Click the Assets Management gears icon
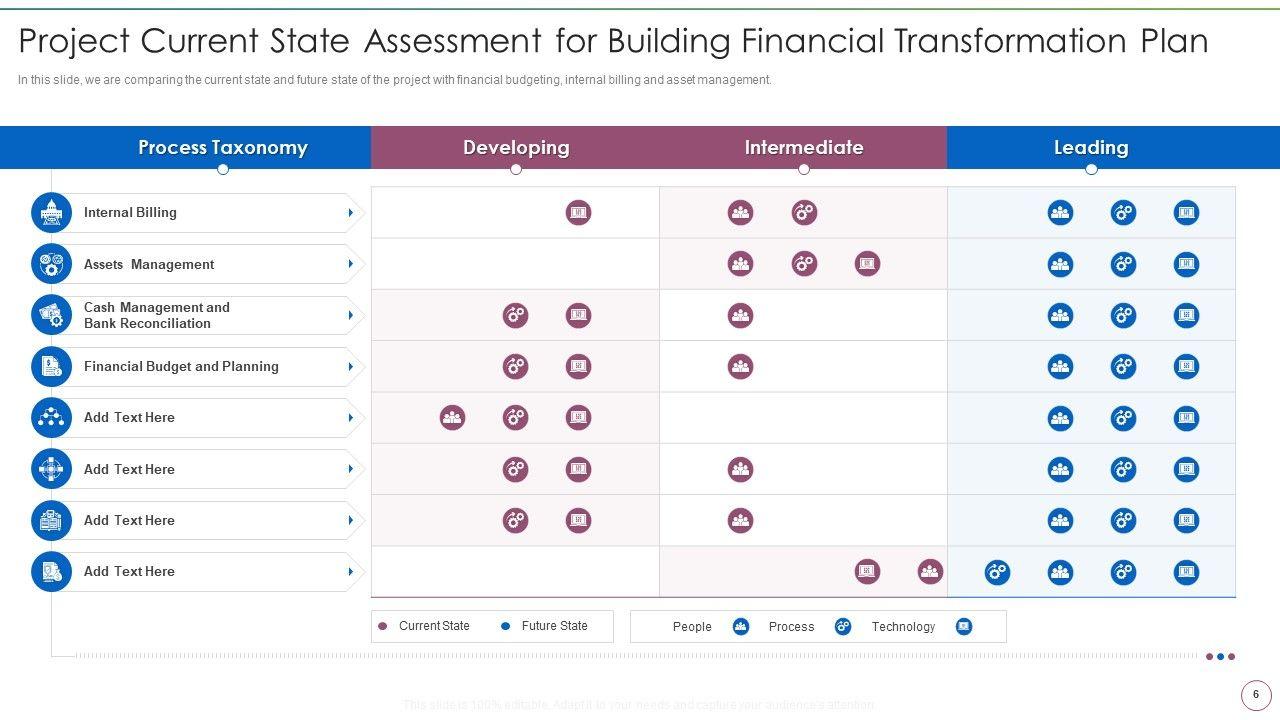The height and width of the screenshot is (720, 1280). [x=51, y=265]
